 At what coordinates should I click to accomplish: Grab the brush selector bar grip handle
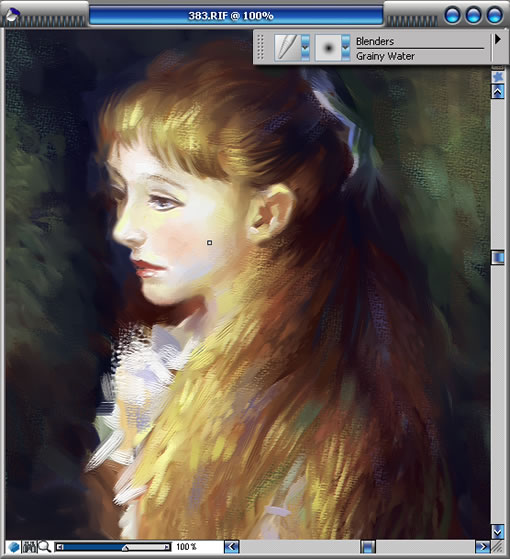click(x=261, y=47)
